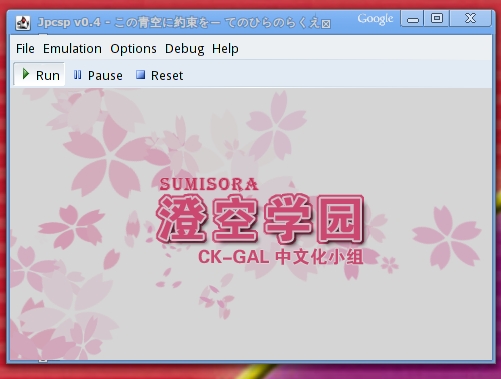Click the Pause toolbar button
The height and width of the screenshot is (379, 501).
(x=98, y=75)
